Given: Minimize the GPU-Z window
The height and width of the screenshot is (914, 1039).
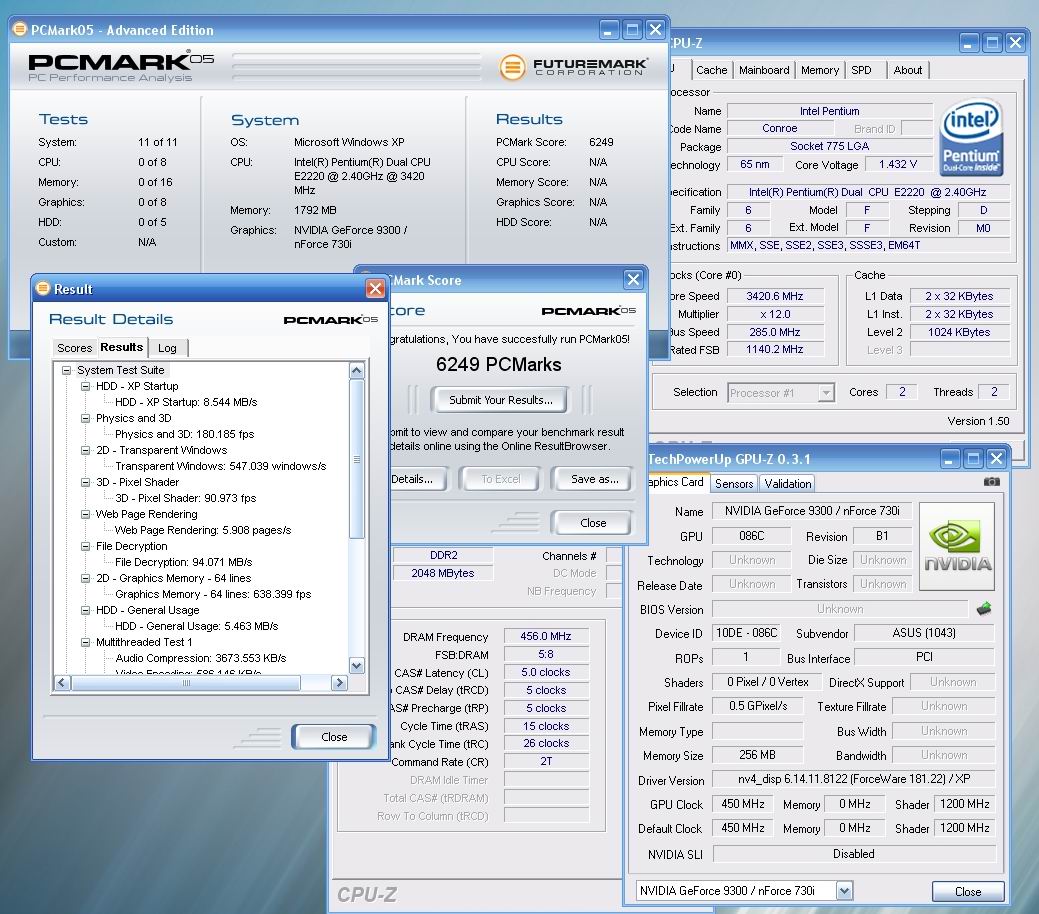Looking at the screenshot, I should pos(950,459).
